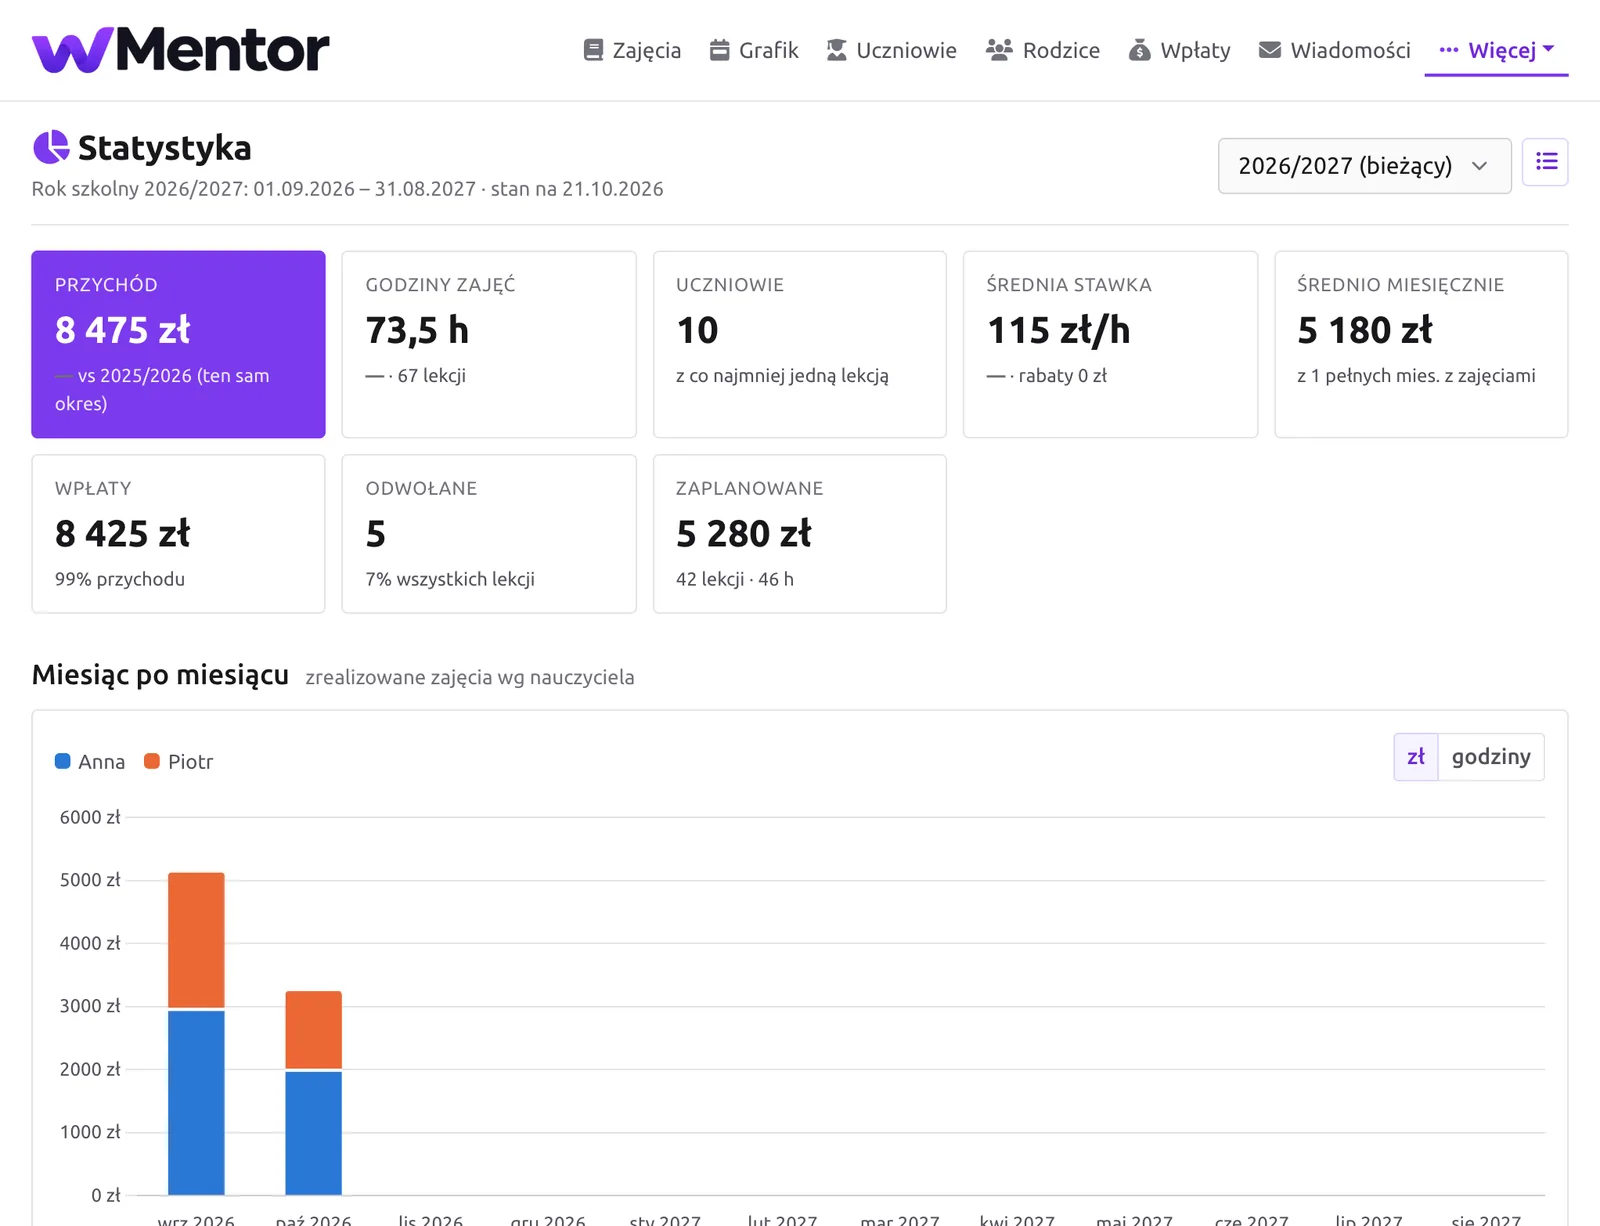Select the Średnio miesięcznie card
This screenshot has height=1226, width=1600.
(x=1421, y=344)
